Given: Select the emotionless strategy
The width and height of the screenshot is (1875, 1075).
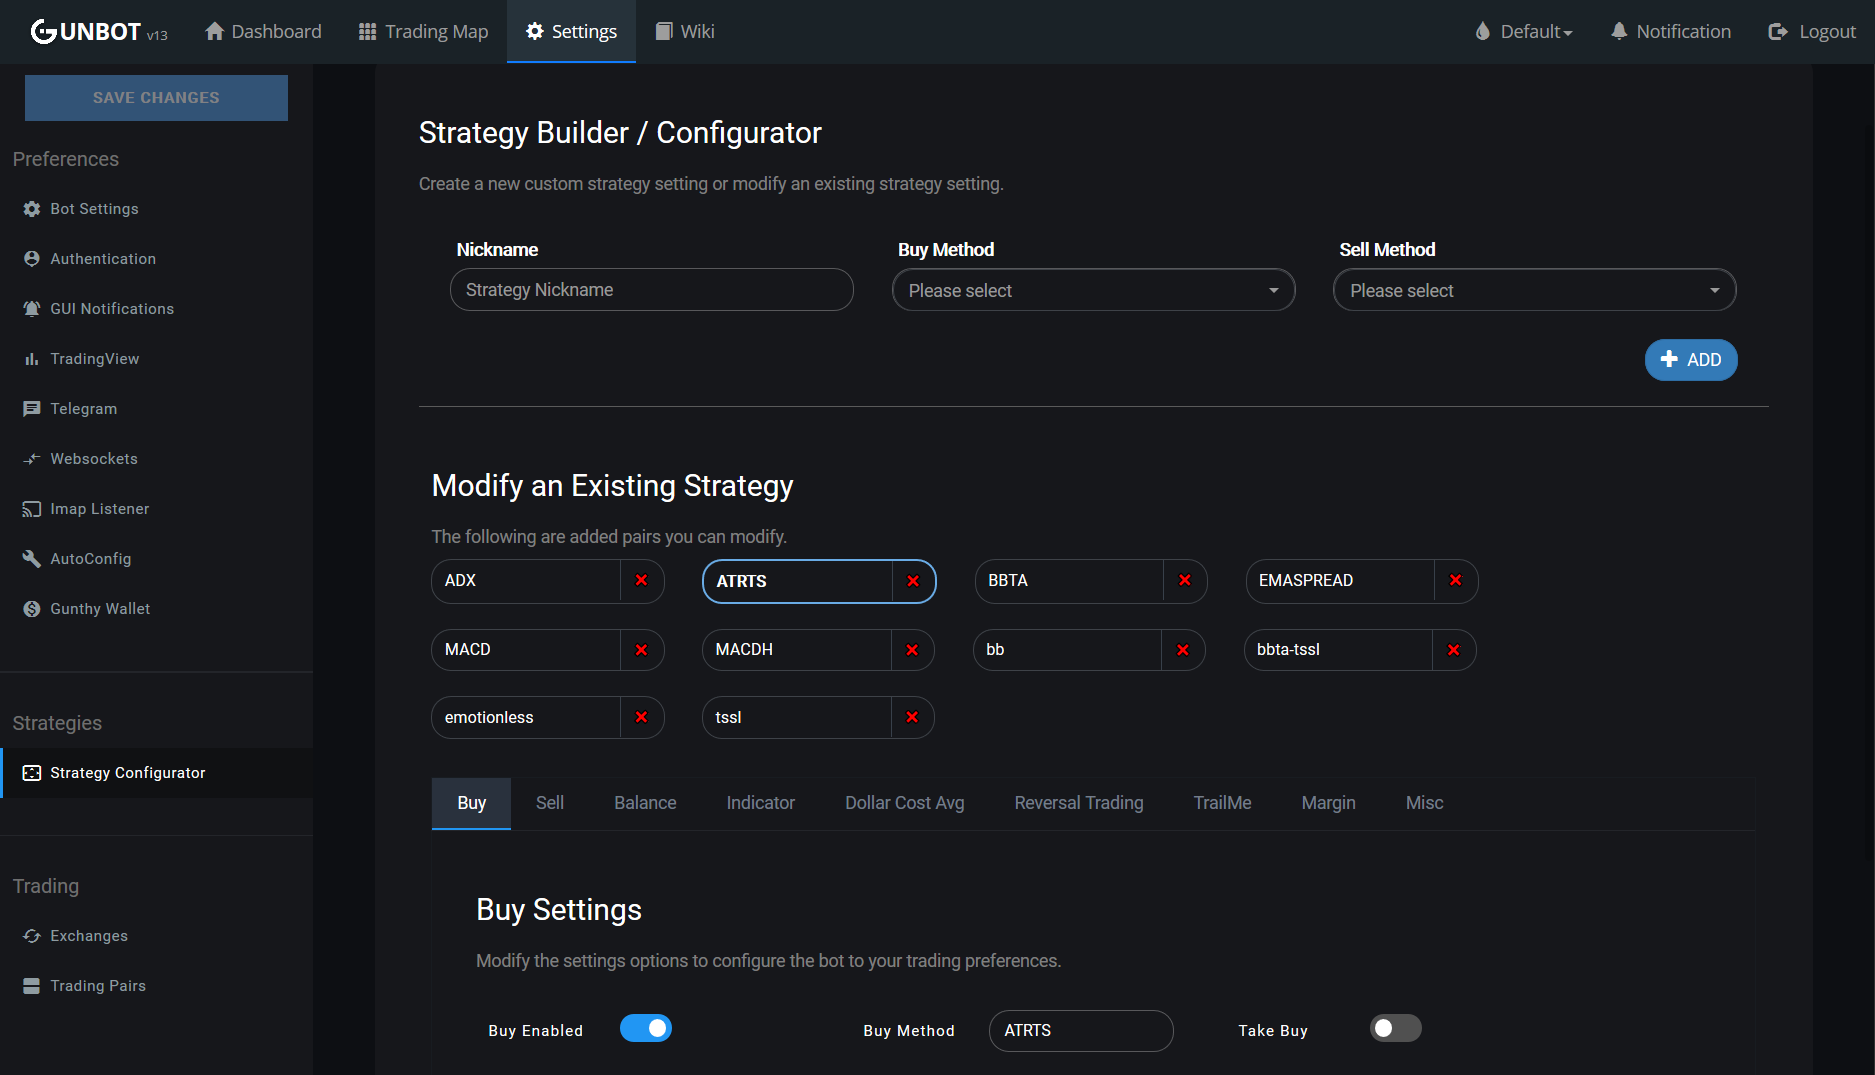Looking at the screenshot, I should (x=526, y=718).
